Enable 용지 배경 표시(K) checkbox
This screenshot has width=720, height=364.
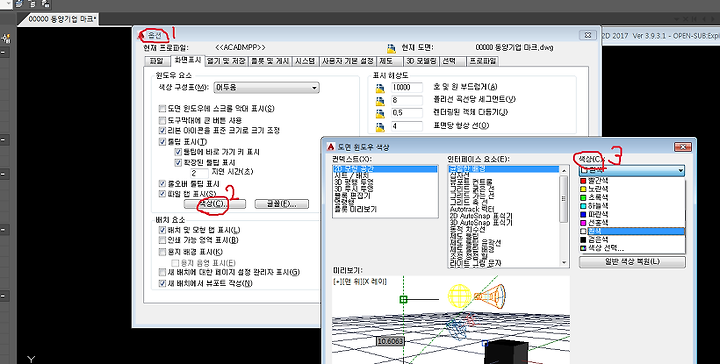pyautogui.click(x=162, y=252)
